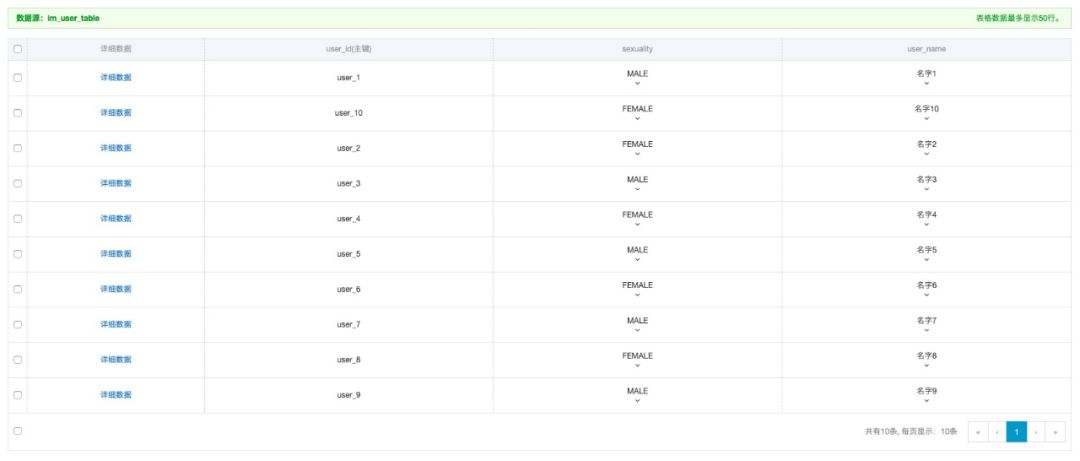Go to the previous page
Screen dimensions: 1080x461
[997, 432]
